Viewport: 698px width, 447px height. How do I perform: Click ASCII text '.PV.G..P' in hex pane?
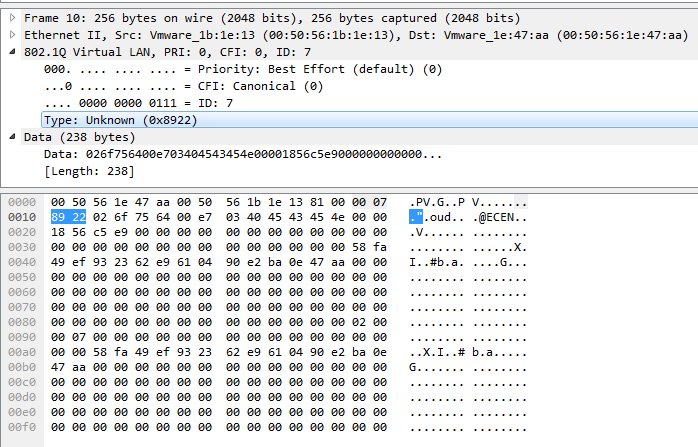[x=441, y=201]
